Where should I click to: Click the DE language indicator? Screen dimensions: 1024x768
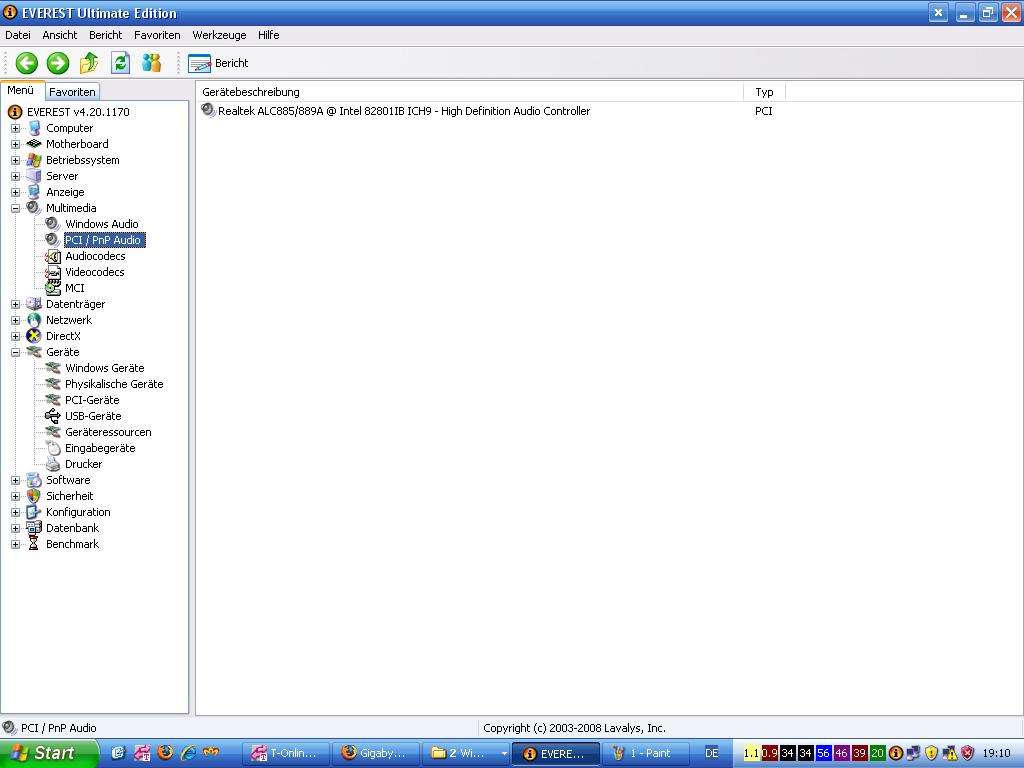click(712, 754)
